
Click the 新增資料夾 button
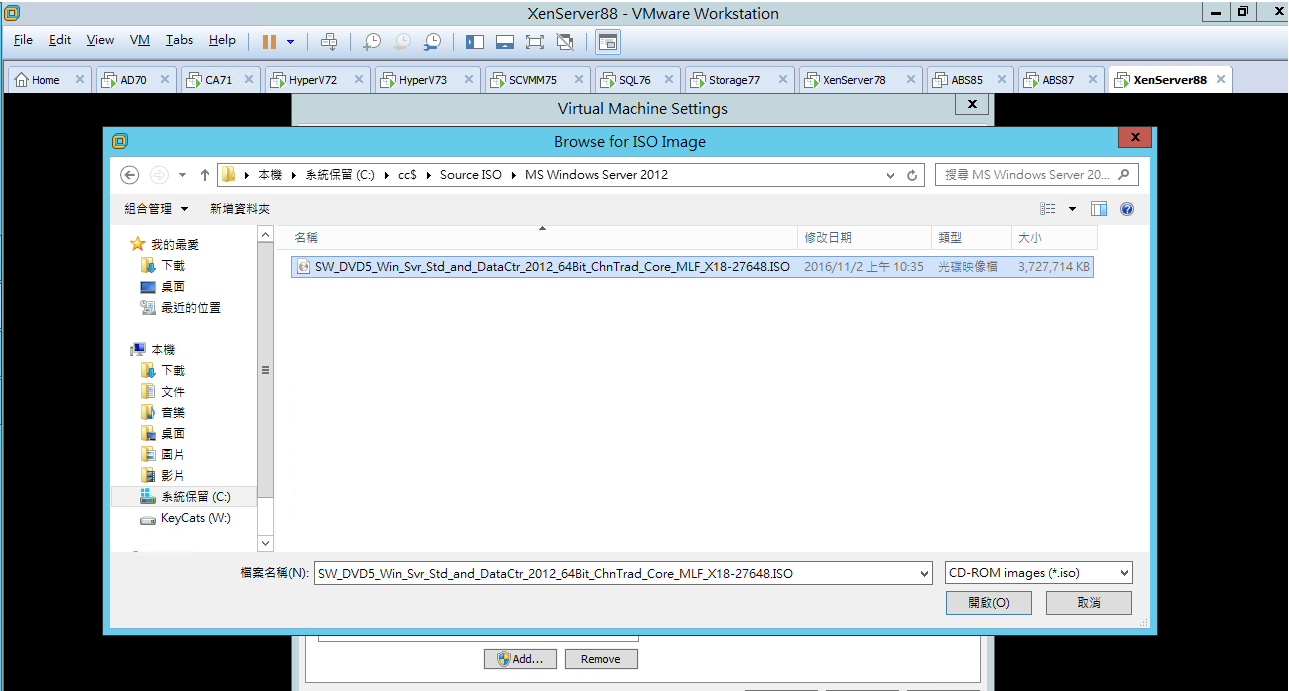click(x=240, y=209)
